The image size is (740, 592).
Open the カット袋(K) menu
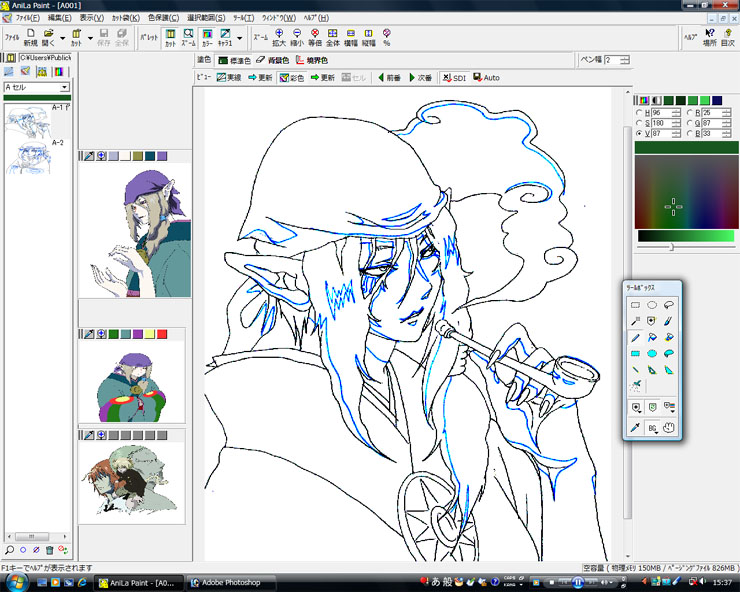pyautogui.click(x=126, y=18)
